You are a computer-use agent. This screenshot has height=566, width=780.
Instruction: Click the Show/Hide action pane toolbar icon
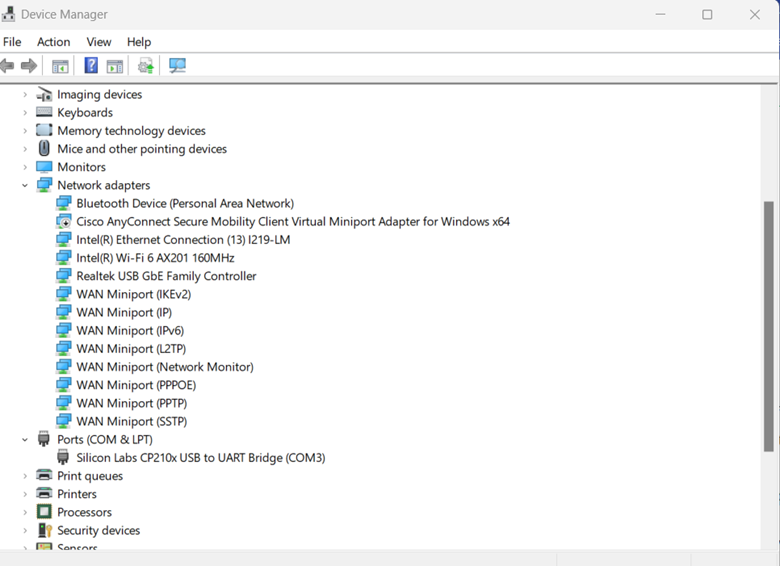(x=115, y=66)
